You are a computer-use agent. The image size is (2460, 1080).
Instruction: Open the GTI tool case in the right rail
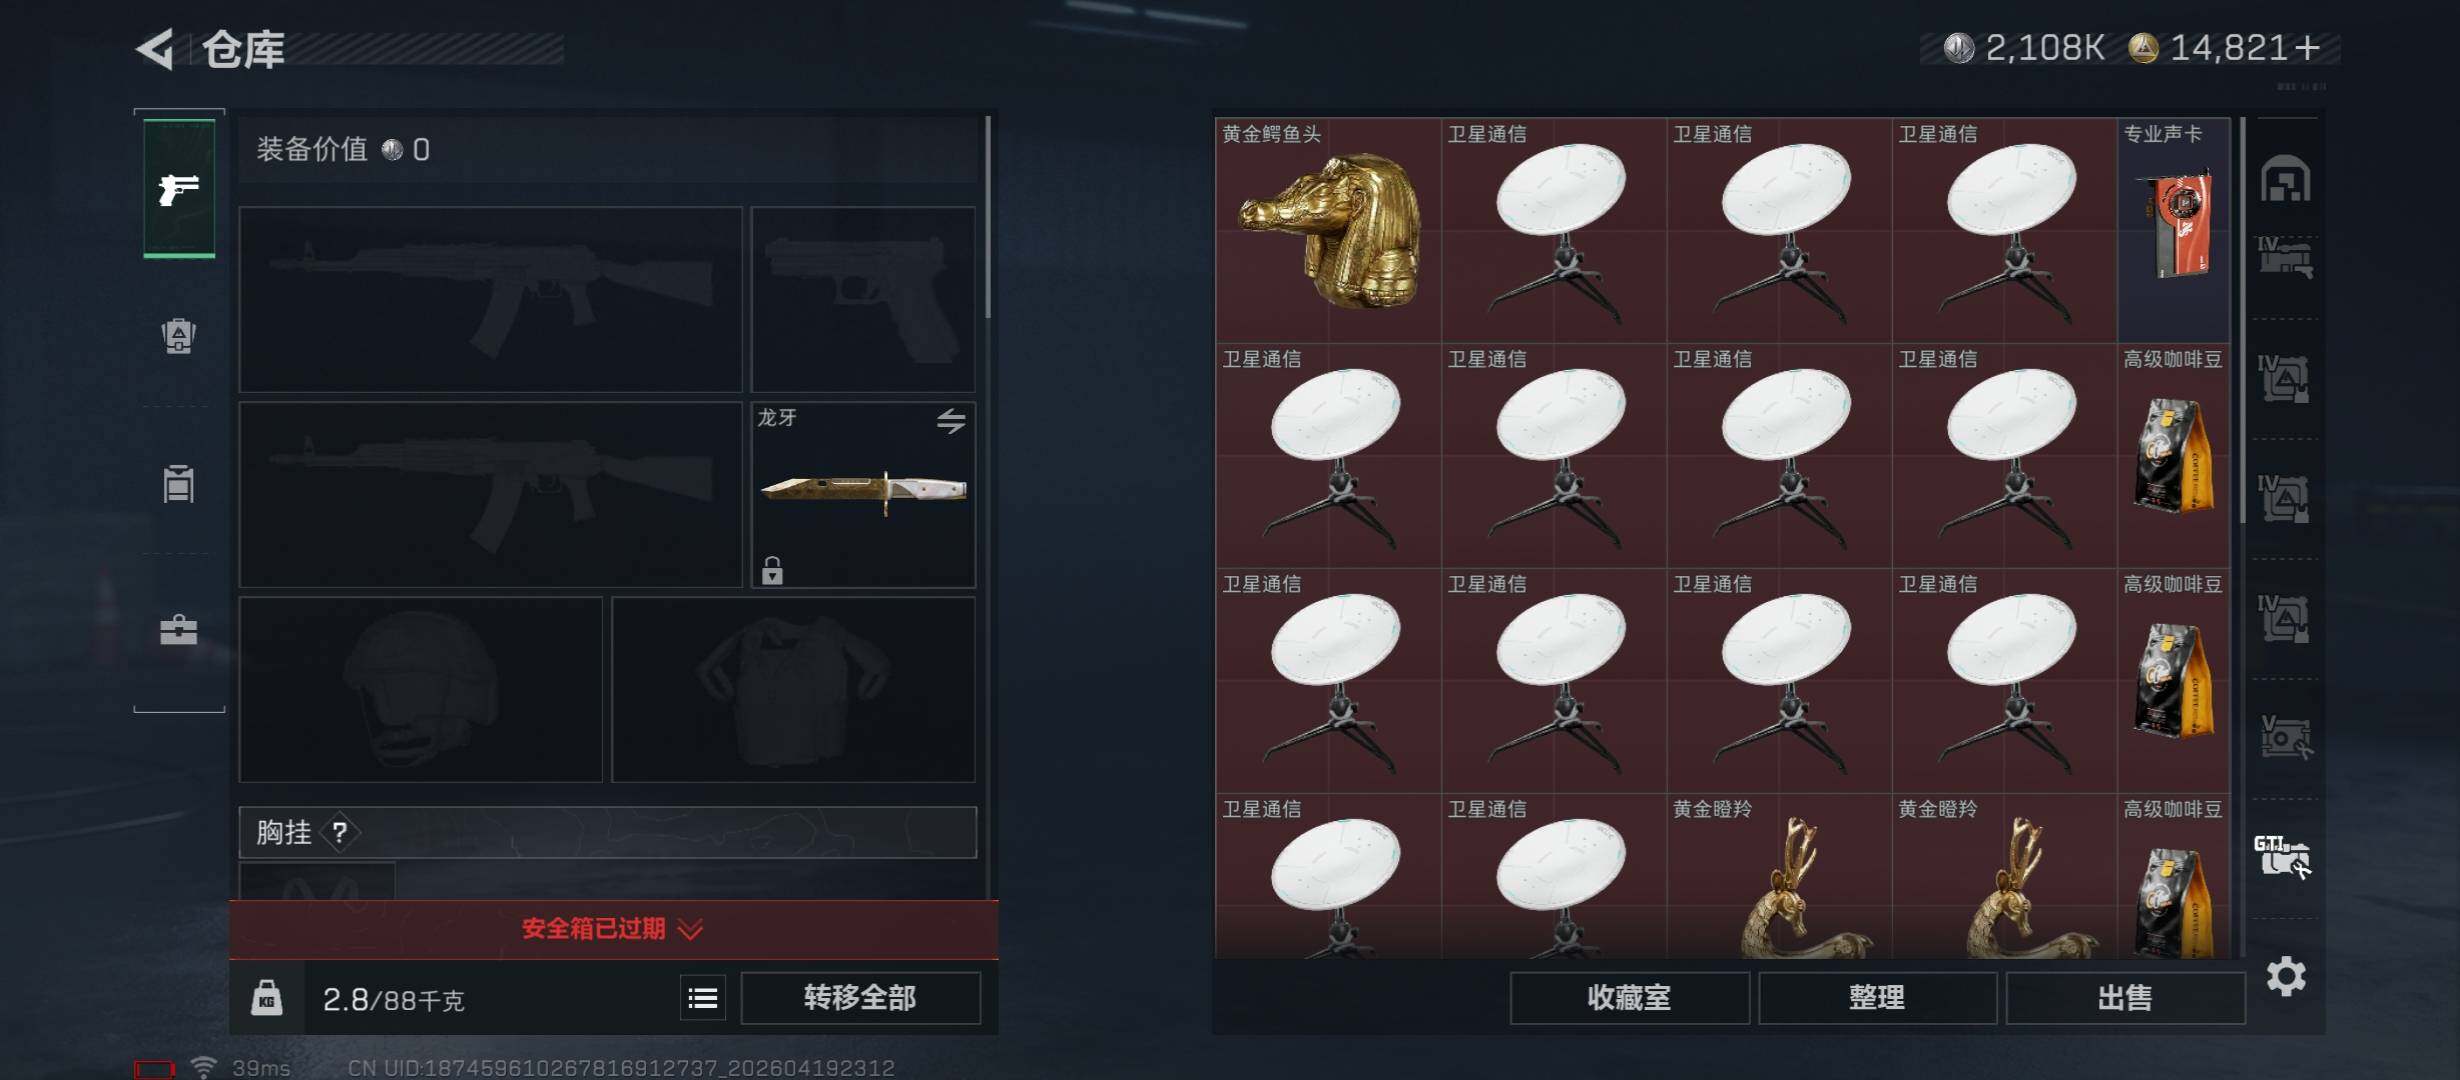click(2283, 856)
